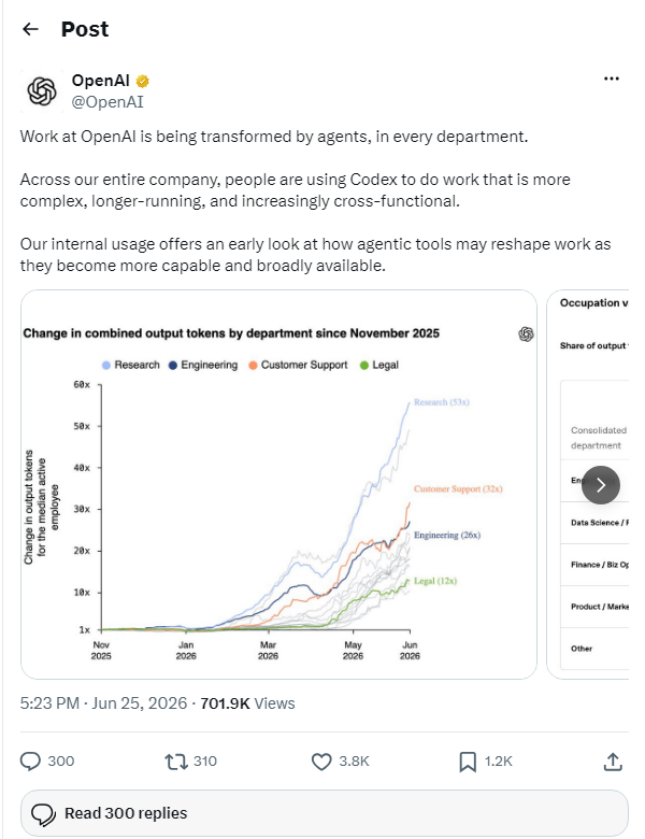View the 701.9K Views analytics
Image resolution: width=645 pixels, height=839 pixels.
(247, 703)
